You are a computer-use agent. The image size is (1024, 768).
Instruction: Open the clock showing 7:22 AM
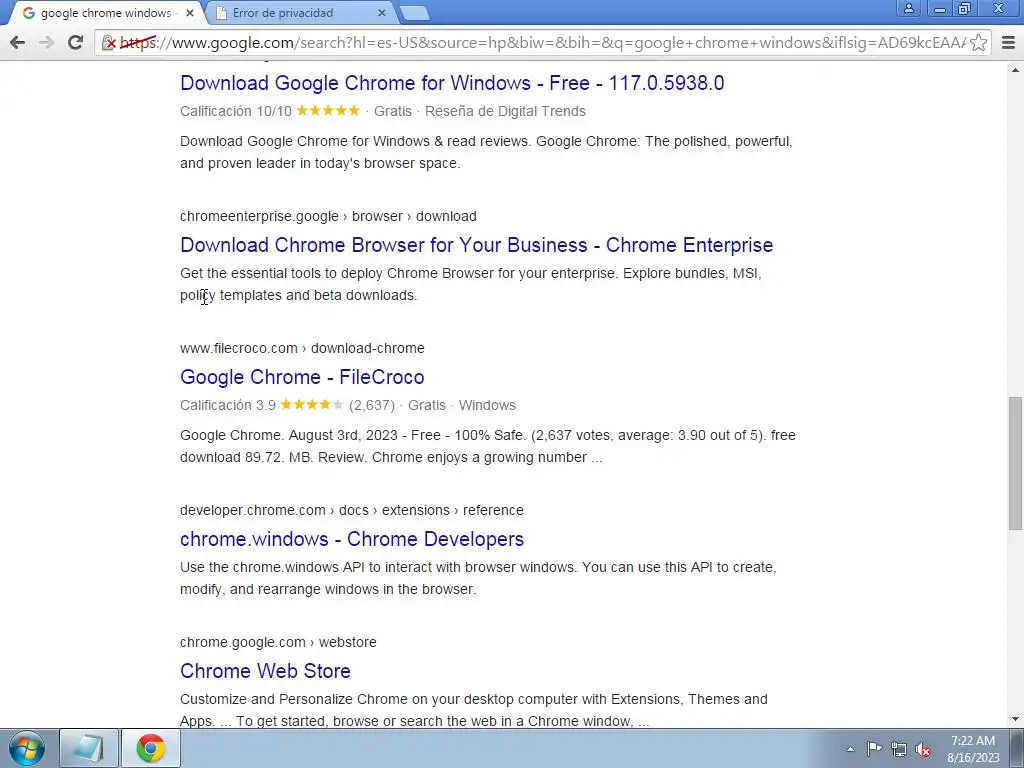[x=973, y=749]
